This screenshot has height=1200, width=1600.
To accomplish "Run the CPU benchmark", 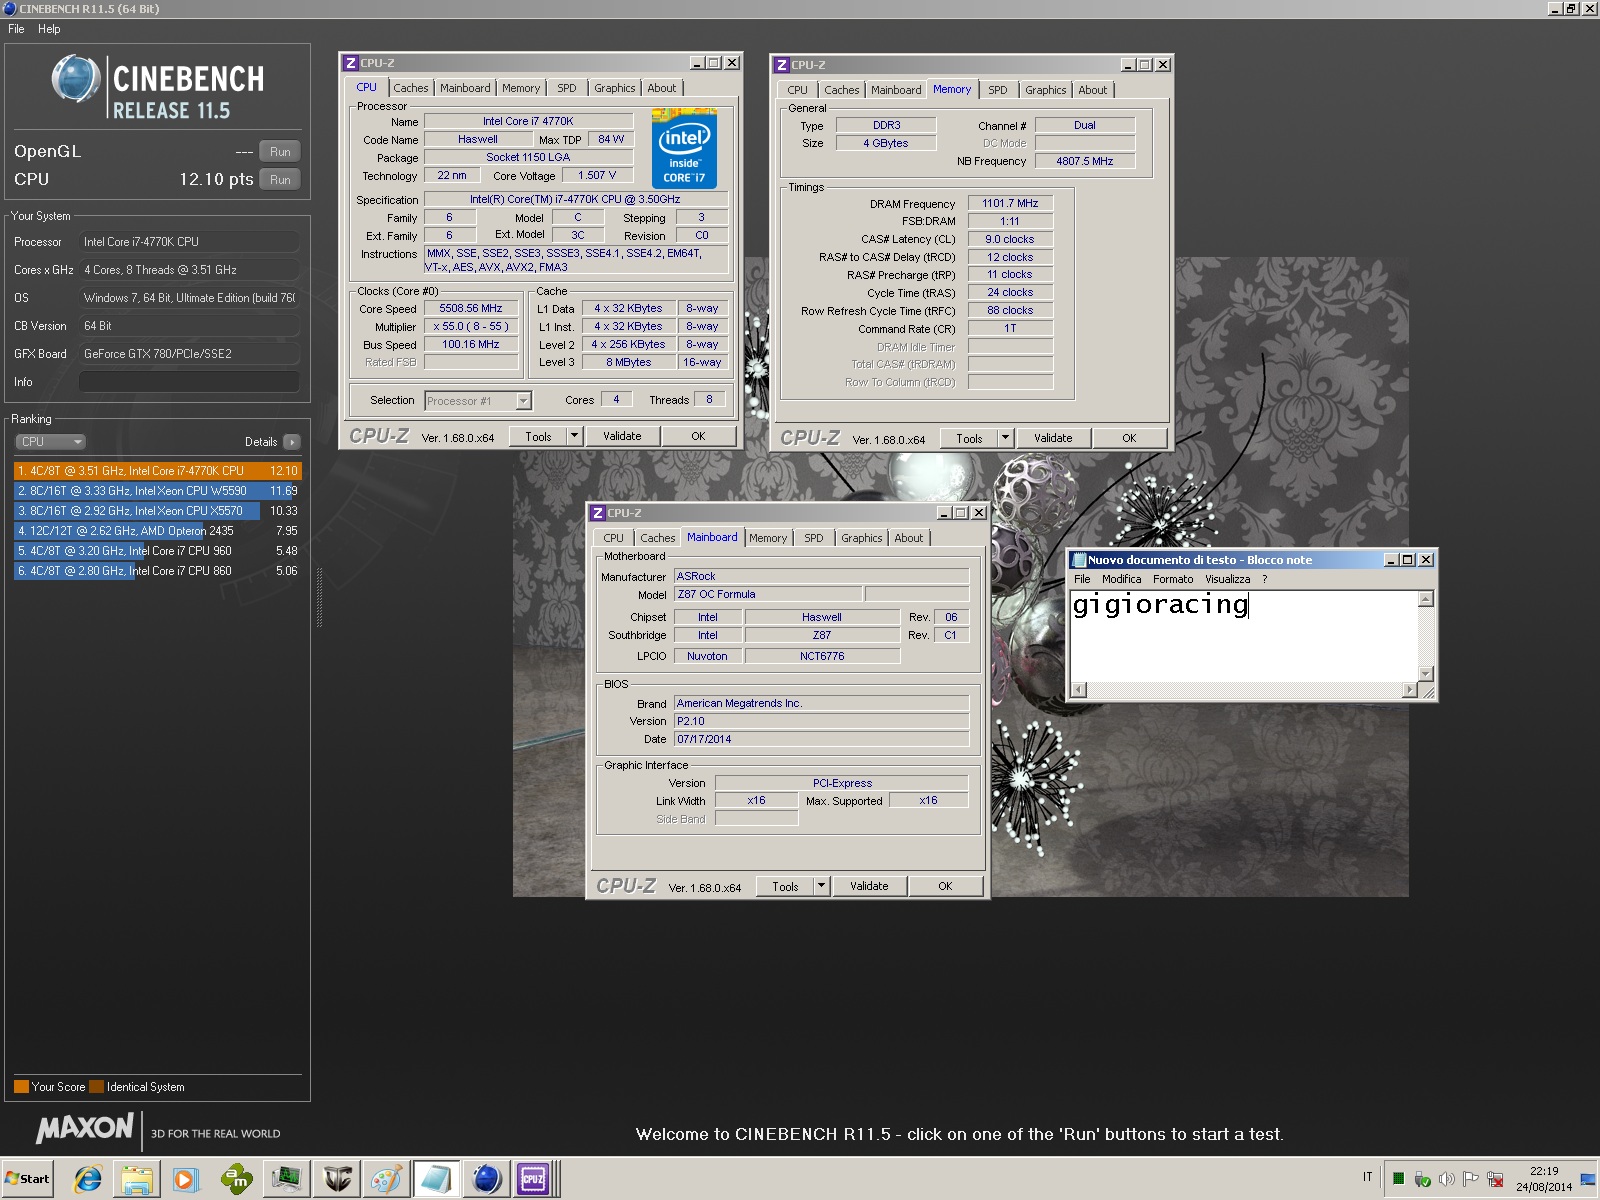I will click(x=280, y=180).
